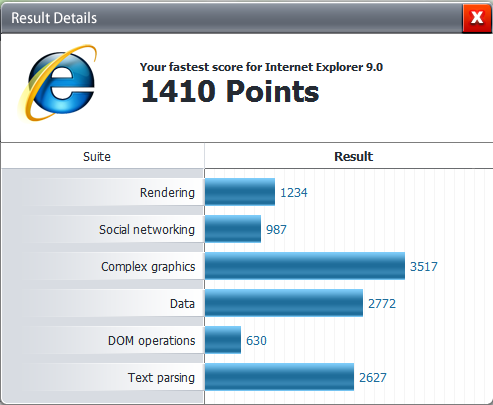Click the 2627 score value
This screenshot has height=405, width=493.
(x=373, y=378)
